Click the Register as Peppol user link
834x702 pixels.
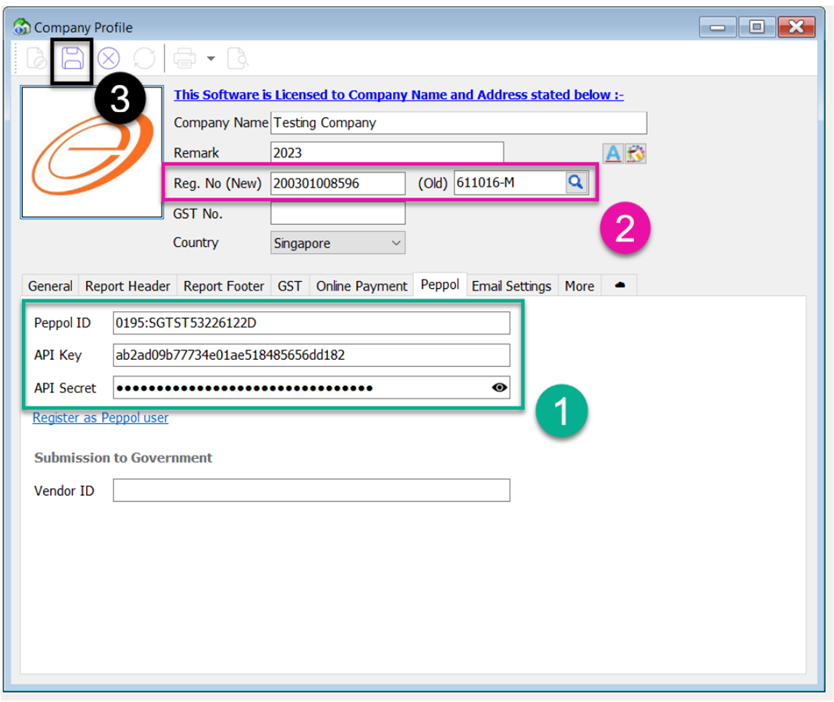click(x=100, y=418)
